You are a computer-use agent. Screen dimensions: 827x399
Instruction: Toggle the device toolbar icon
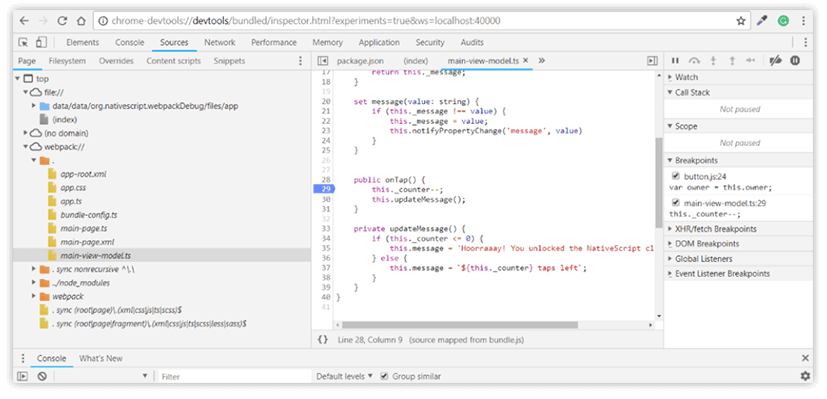tap(40, 43)
